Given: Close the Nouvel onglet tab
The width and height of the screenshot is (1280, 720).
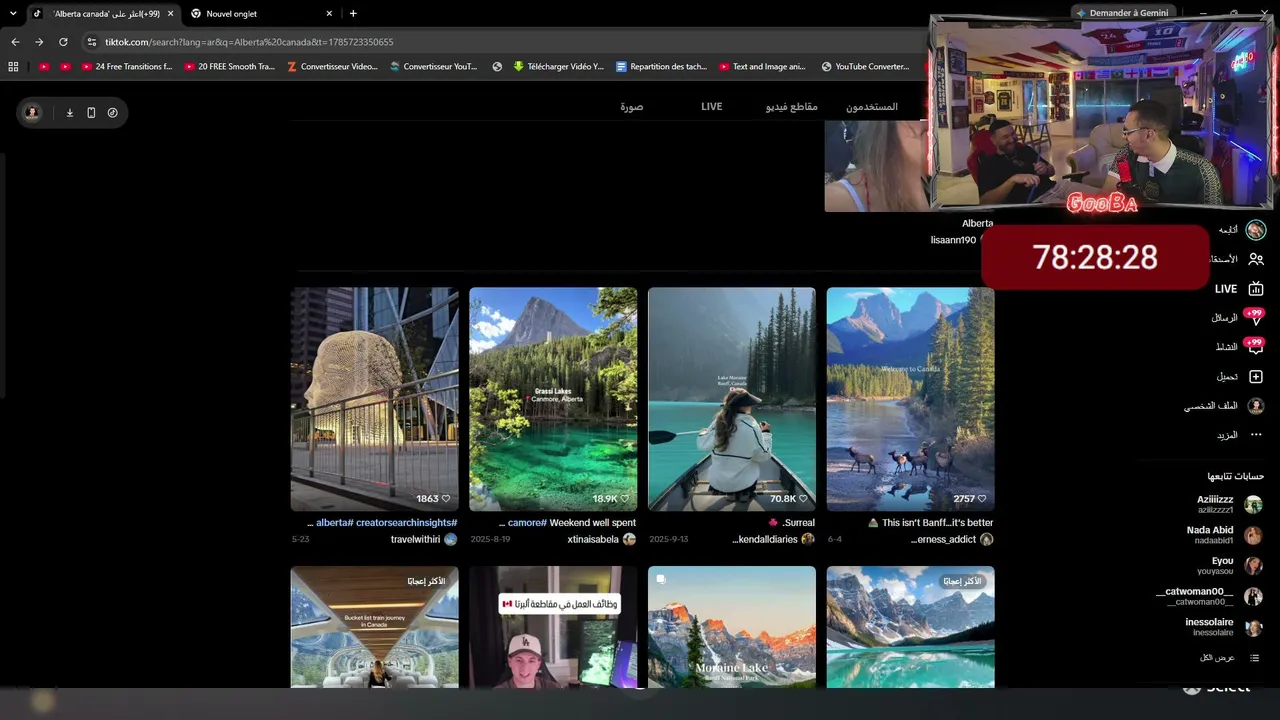Looking at the screenshot, I should point(329,14).
